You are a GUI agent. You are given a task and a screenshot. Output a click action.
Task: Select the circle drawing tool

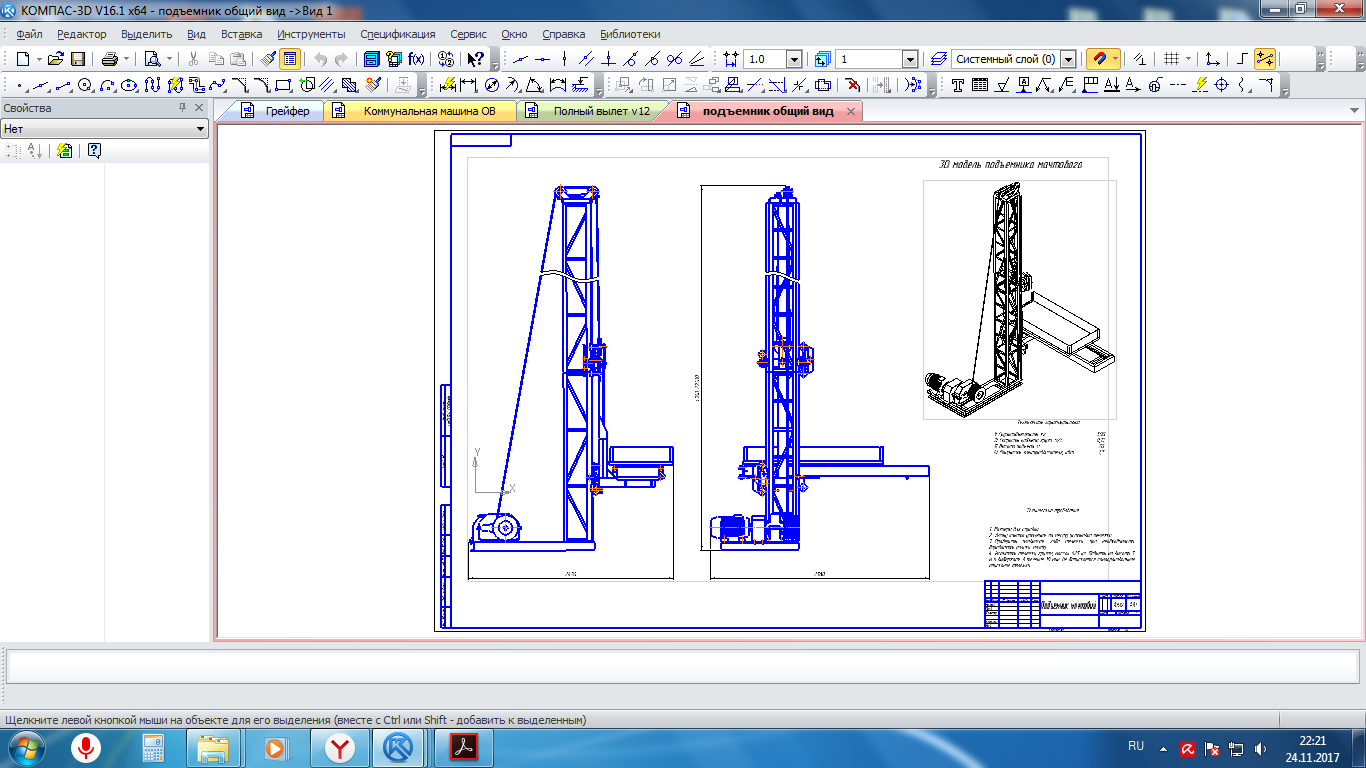click(85, 85)
